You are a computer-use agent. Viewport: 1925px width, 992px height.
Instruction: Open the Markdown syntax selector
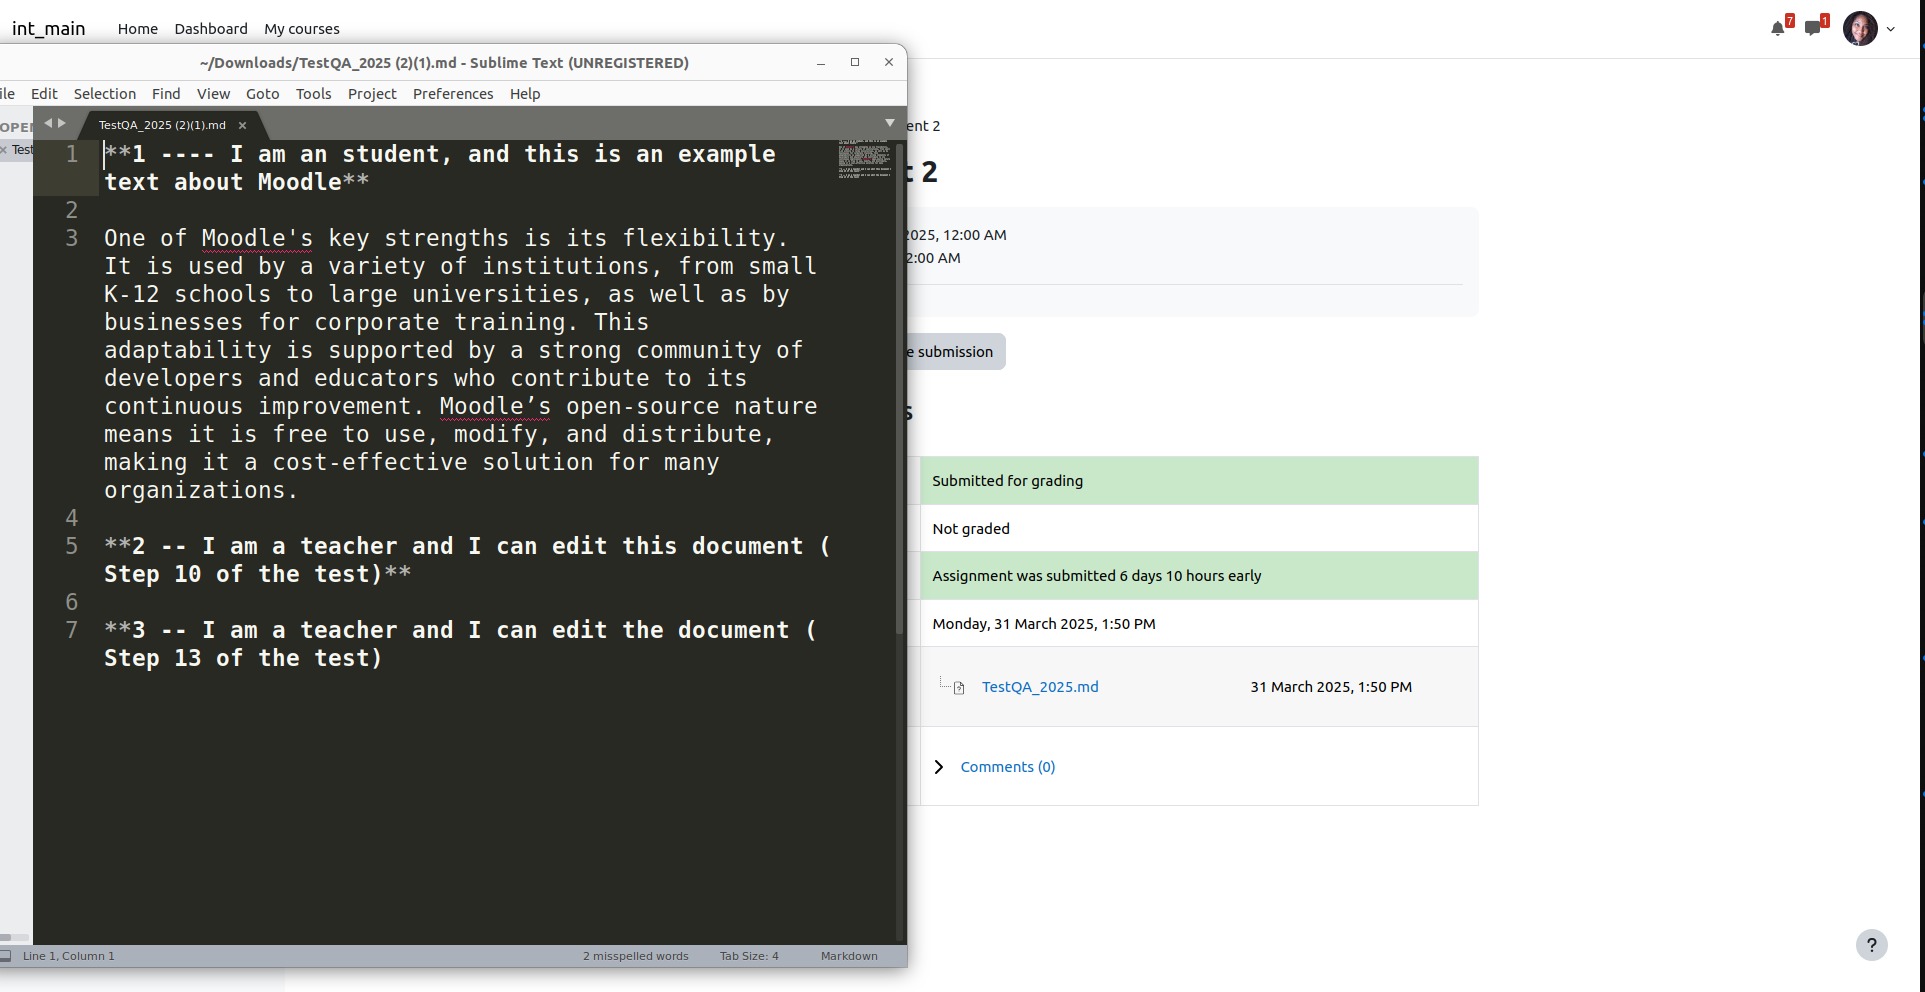tap(849, 956)
